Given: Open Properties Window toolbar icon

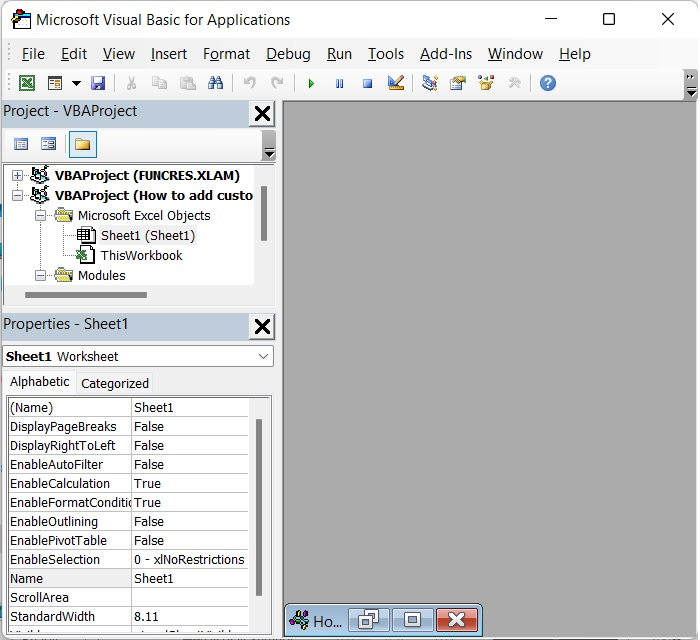Looking at the screenshot, I should tap(458, 83).
